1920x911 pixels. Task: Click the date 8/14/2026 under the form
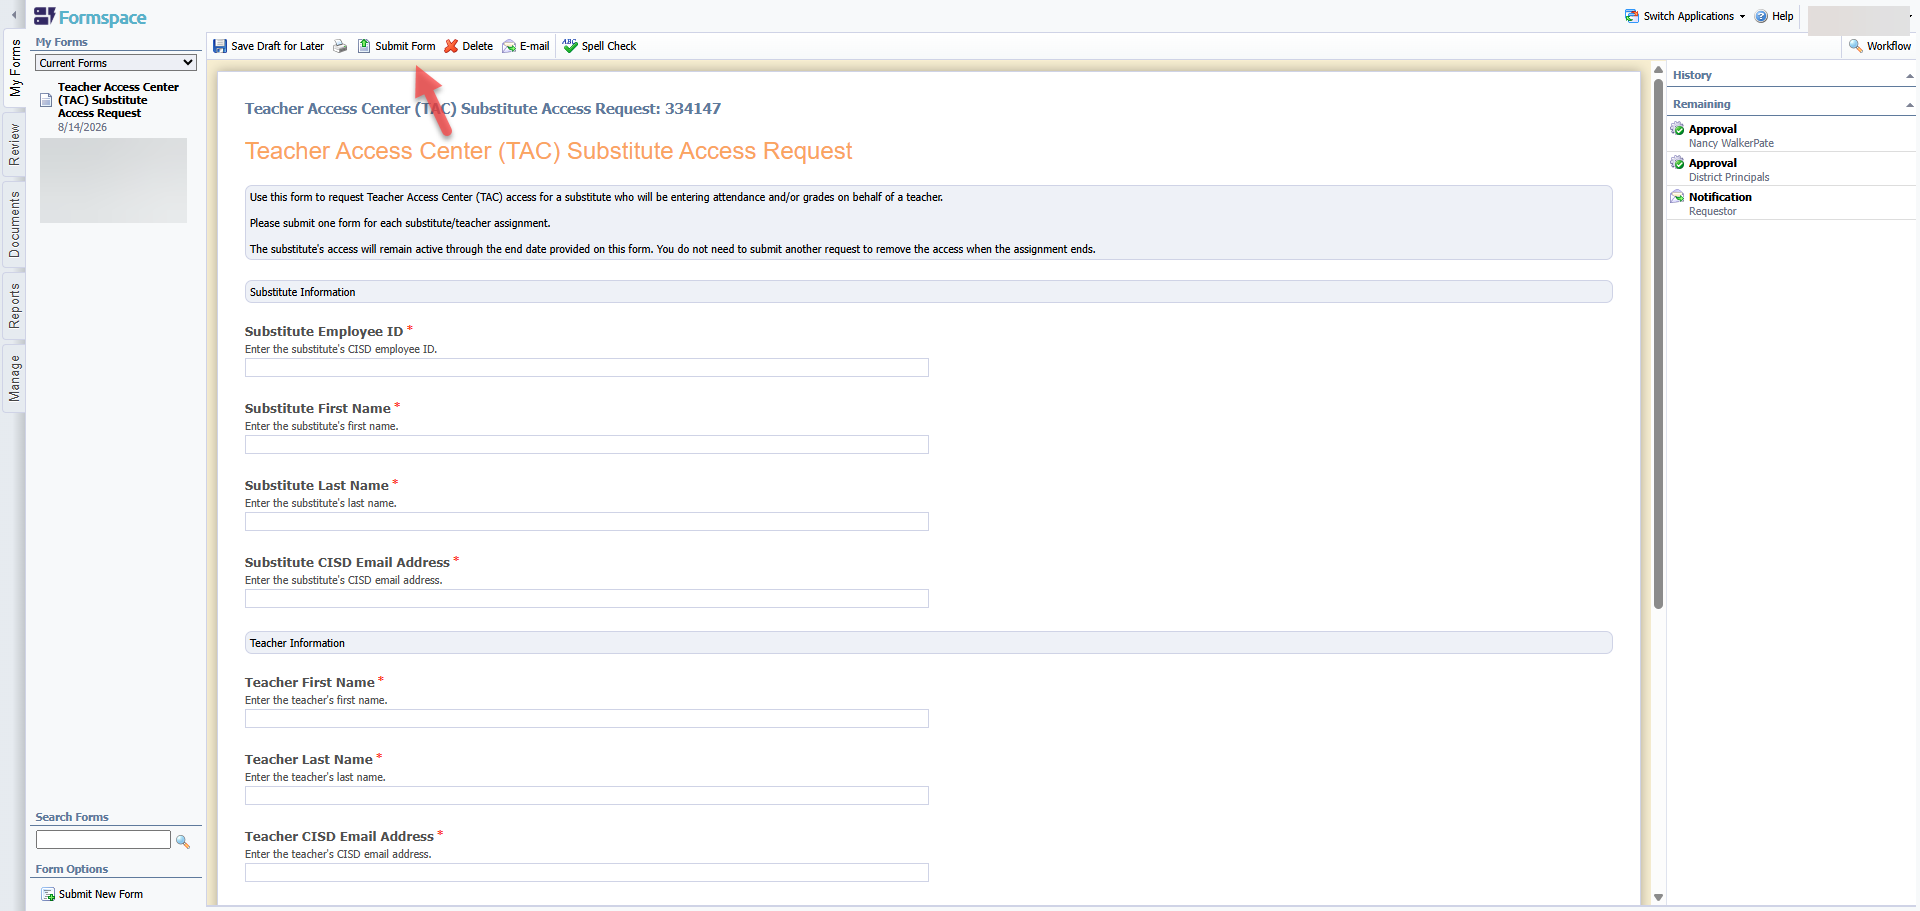pyautogui.click(x=82, y=127)
